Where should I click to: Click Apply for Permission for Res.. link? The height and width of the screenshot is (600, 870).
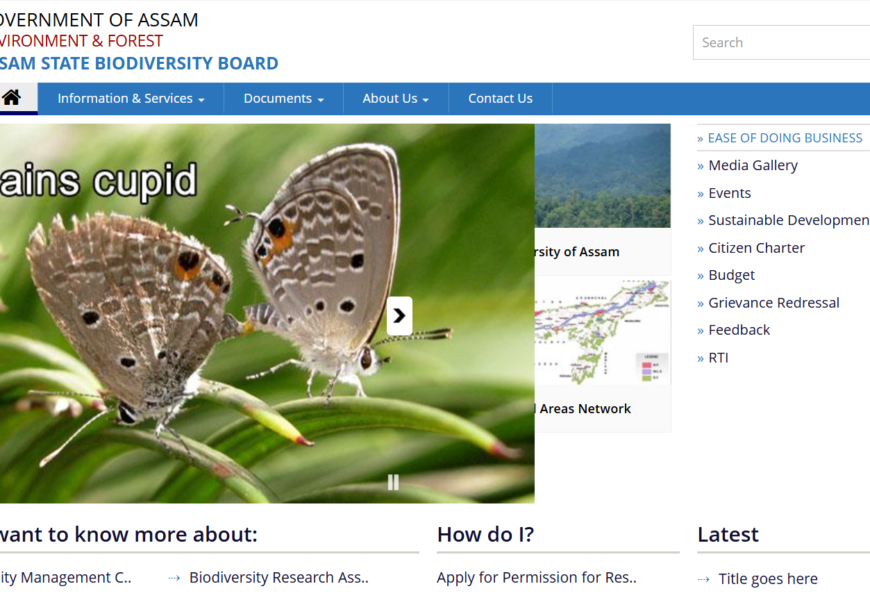(x=536, y=577)
